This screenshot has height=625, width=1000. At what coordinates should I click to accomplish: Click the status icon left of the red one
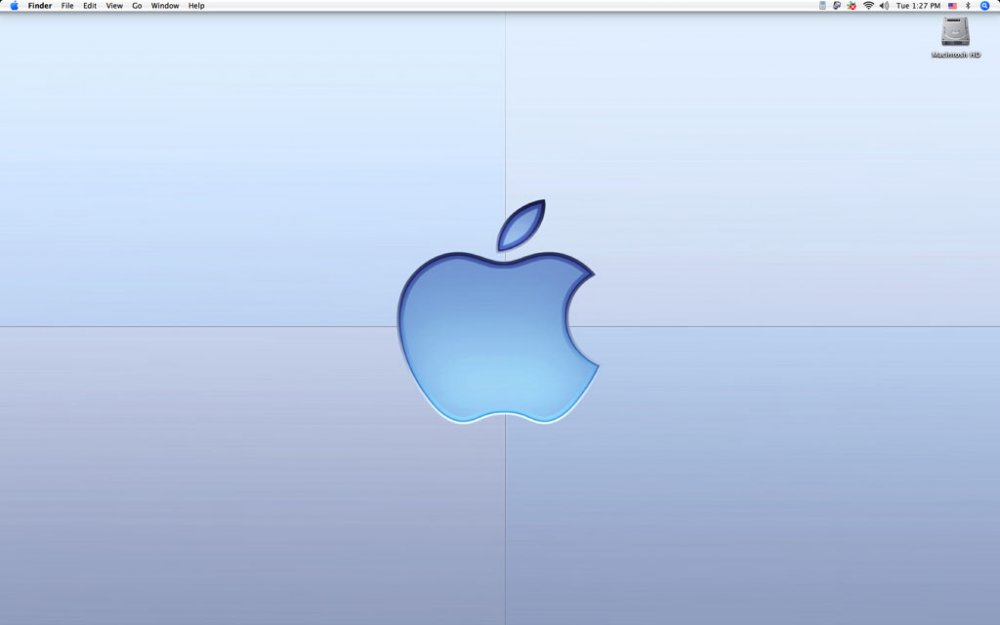(836, 6)
